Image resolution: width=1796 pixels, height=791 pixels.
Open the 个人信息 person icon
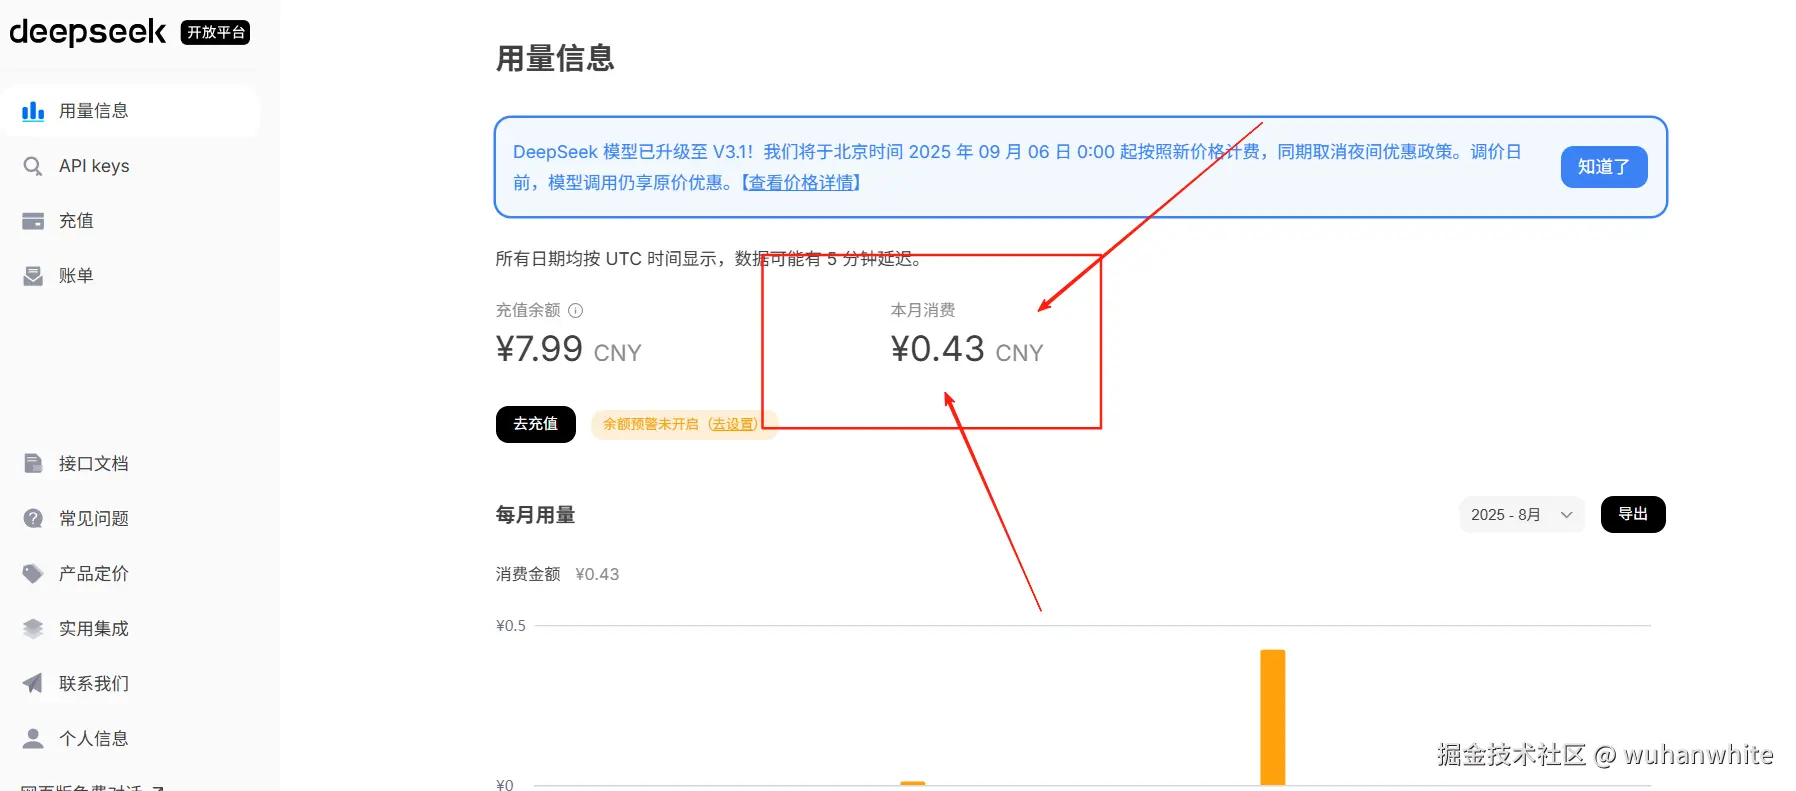[x=33, y=738]
